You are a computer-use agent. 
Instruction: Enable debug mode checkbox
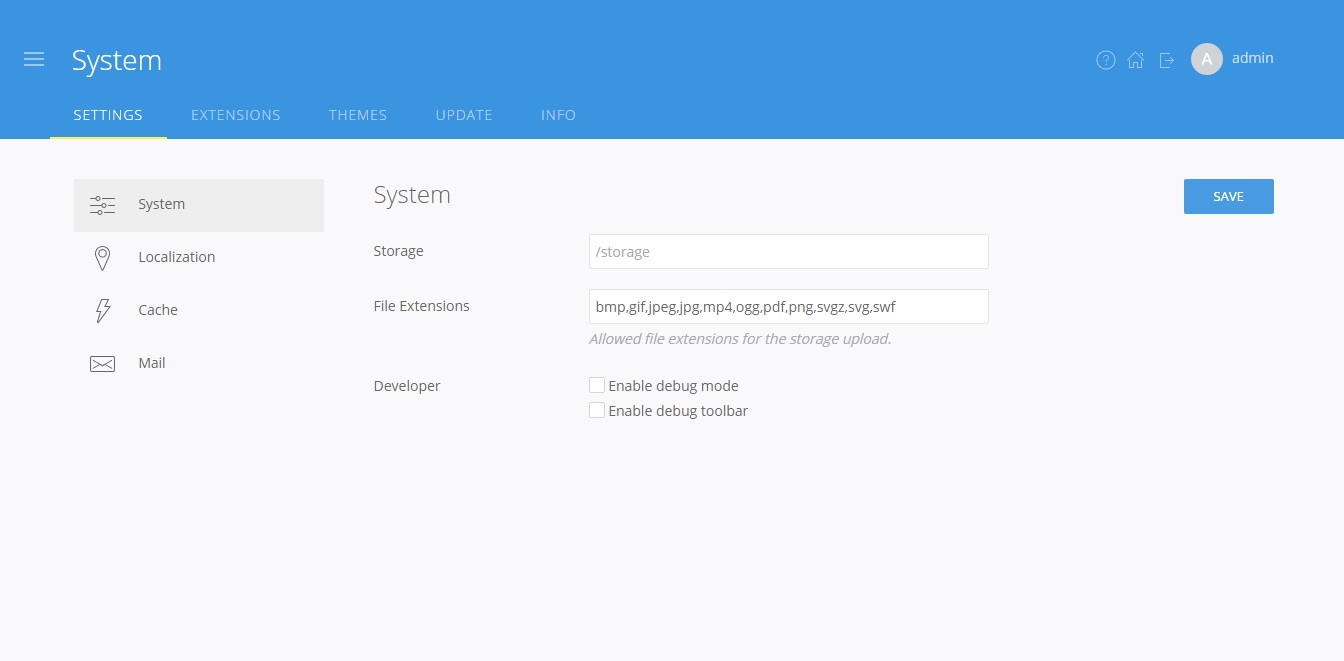(x=597, y=385)
